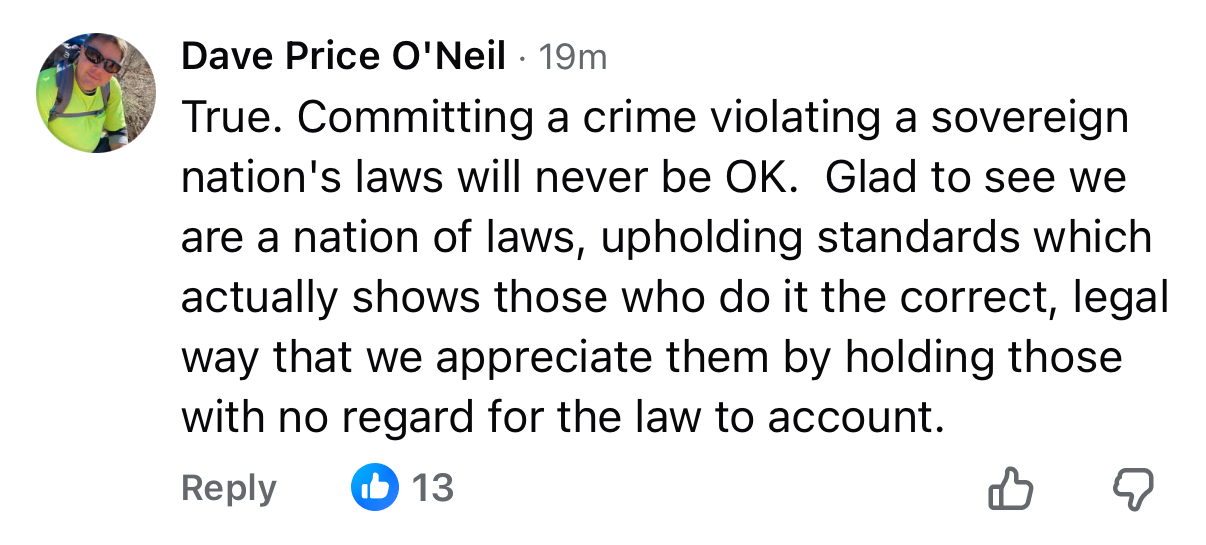Click Reply under the comment
Viewport: 1206px width, 545px height.
(x=229, y=489)
